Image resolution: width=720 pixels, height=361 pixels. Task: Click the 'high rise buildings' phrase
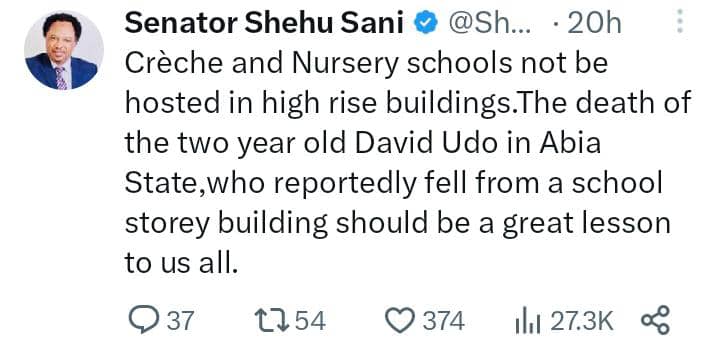point(387,102)
